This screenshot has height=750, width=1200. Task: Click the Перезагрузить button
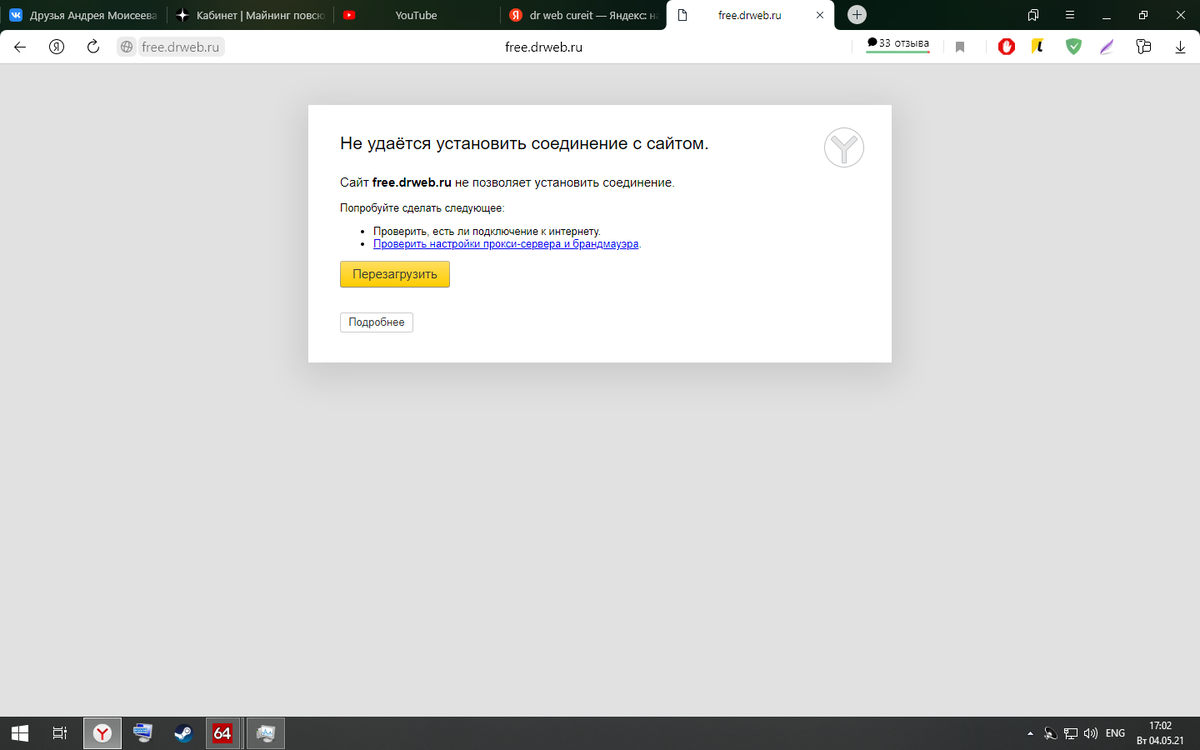(395, 274)
